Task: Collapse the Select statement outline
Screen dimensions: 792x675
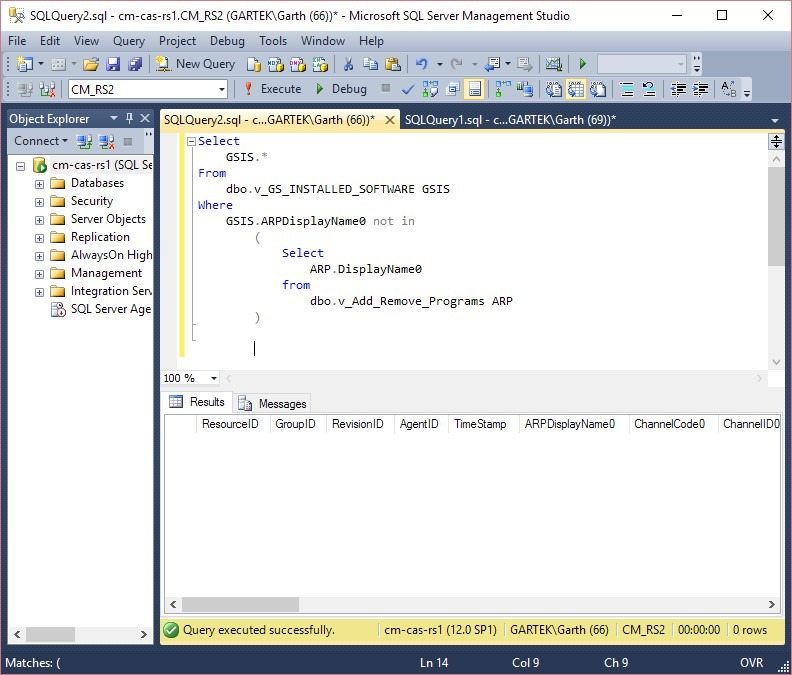Action: pyautogui.click(x=191, y=141)
